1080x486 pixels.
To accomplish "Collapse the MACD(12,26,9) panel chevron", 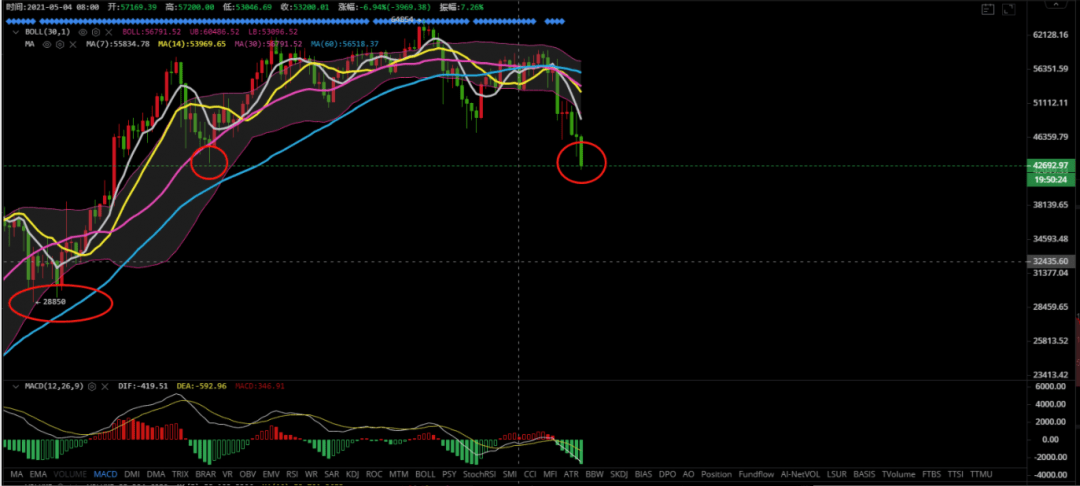I will click(16, 387).
